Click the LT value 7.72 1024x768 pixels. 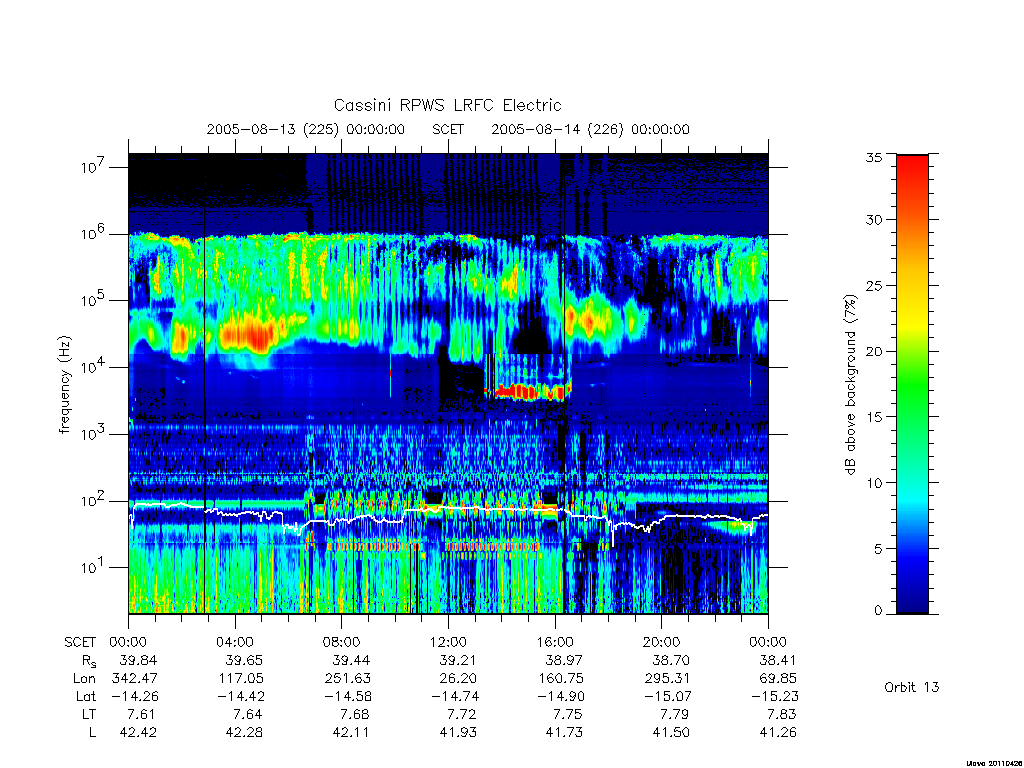pos(462,714)
